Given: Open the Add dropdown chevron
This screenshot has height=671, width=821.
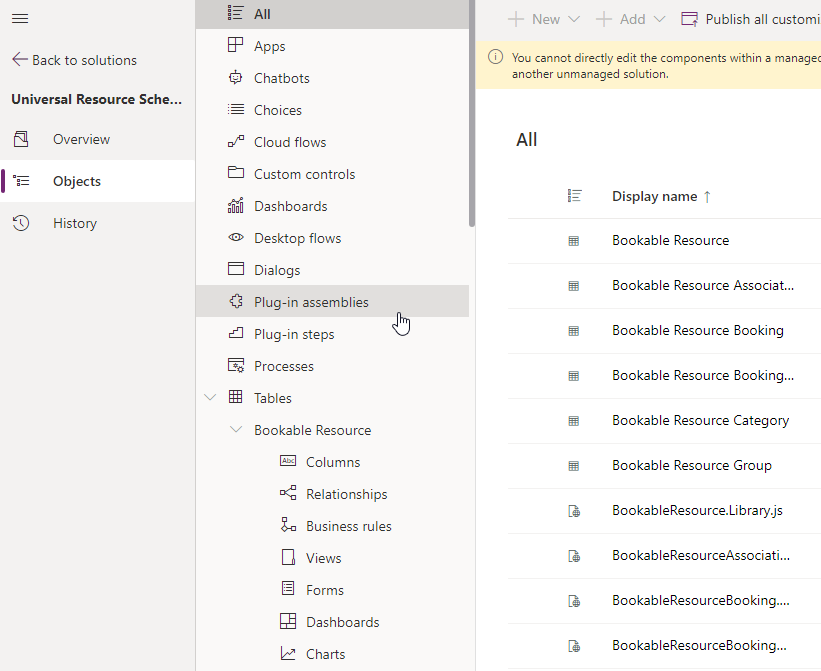Looking at the screenshot, I should point(660,19).
